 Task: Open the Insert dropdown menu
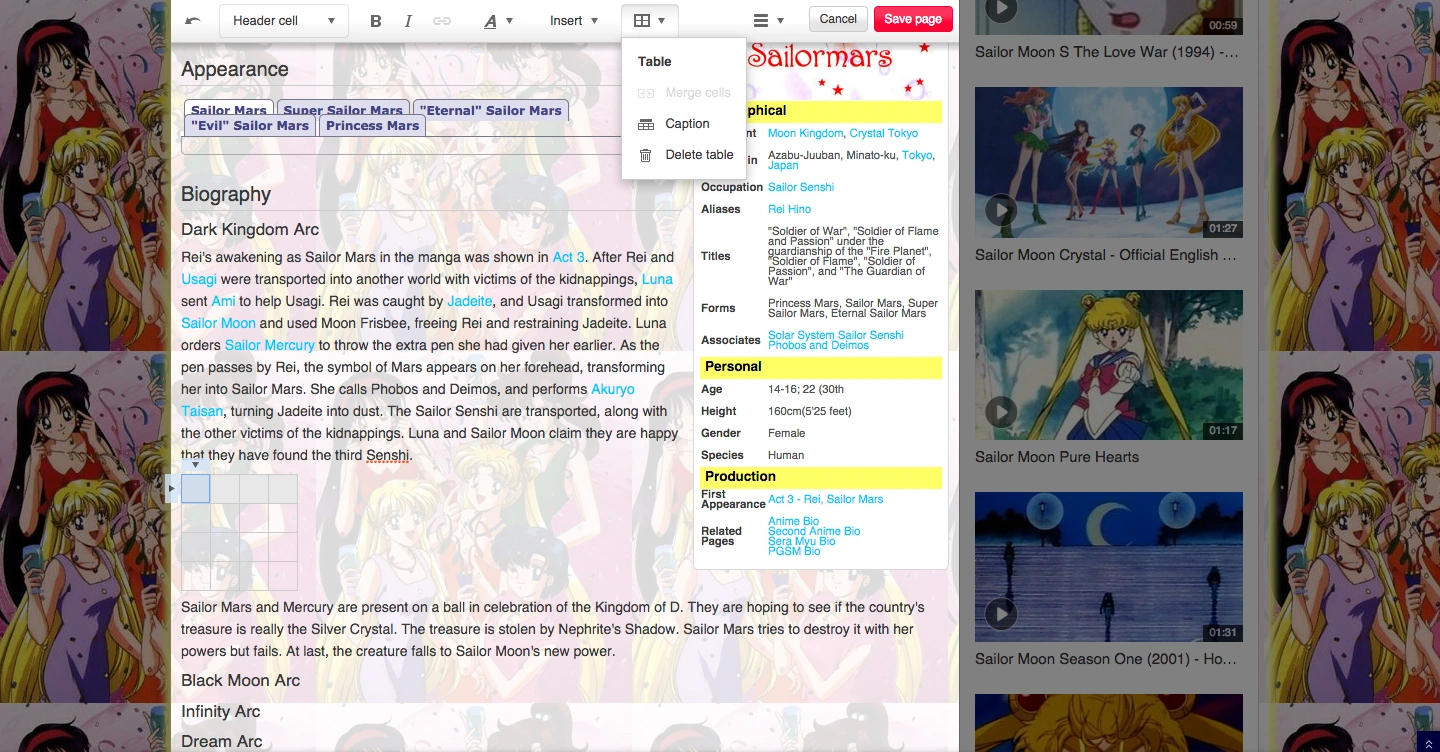click(574, 21)
